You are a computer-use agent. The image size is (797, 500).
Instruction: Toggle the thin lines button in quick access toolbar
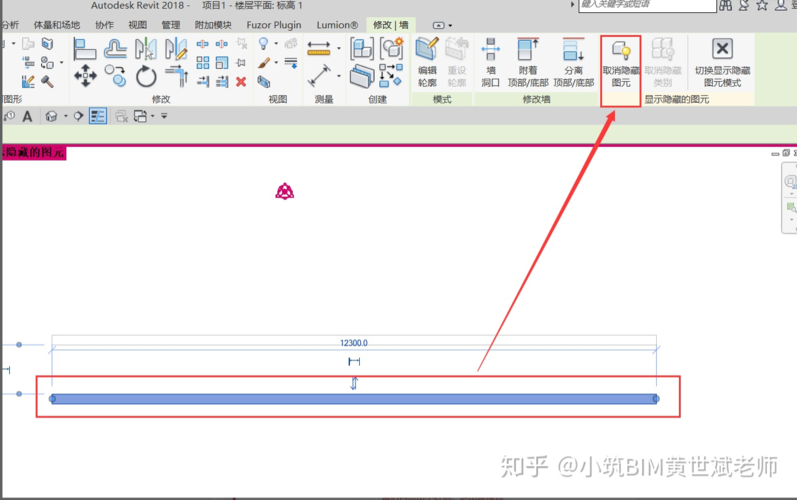(x=98, y=116)
